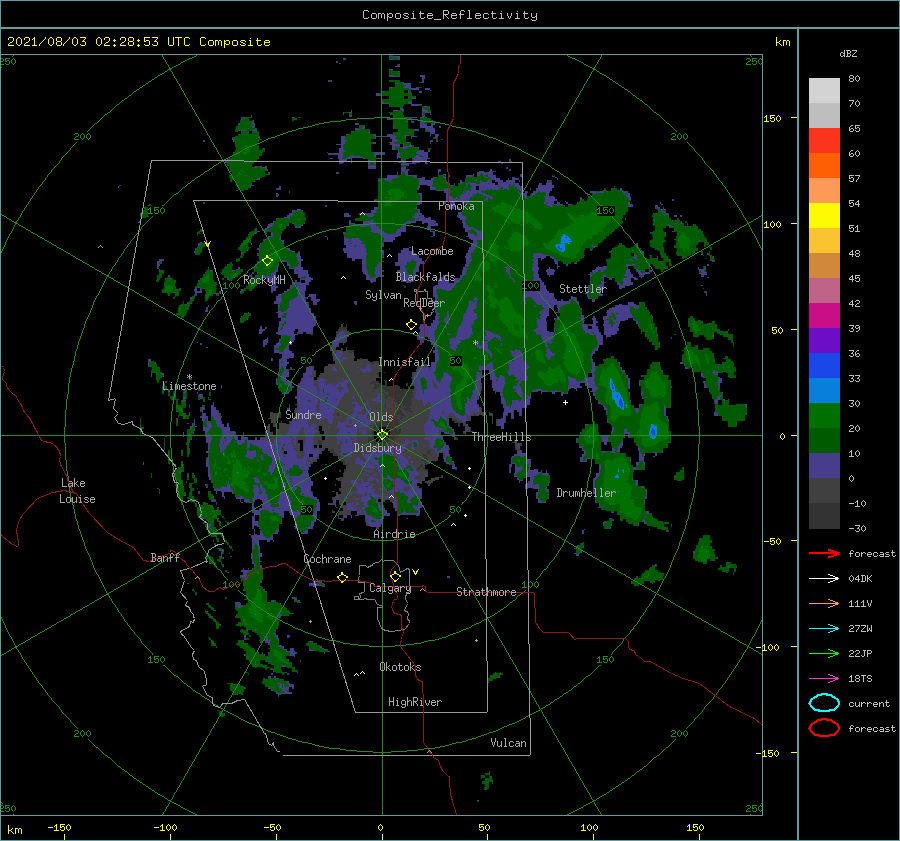The width and height of the screenshot is (900, 841).
Task: Click the Drumheller map label
Action: coord(586,493)
